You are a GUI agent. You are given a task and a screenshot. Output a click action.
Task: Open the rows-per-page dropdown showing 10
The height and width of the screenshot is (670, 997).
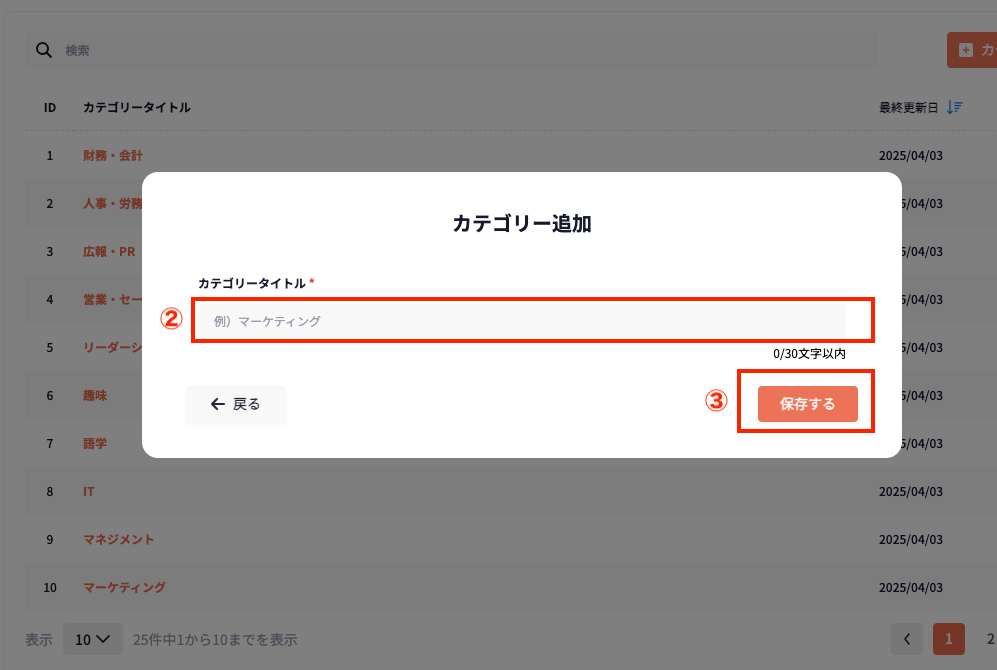pos(92,639)
